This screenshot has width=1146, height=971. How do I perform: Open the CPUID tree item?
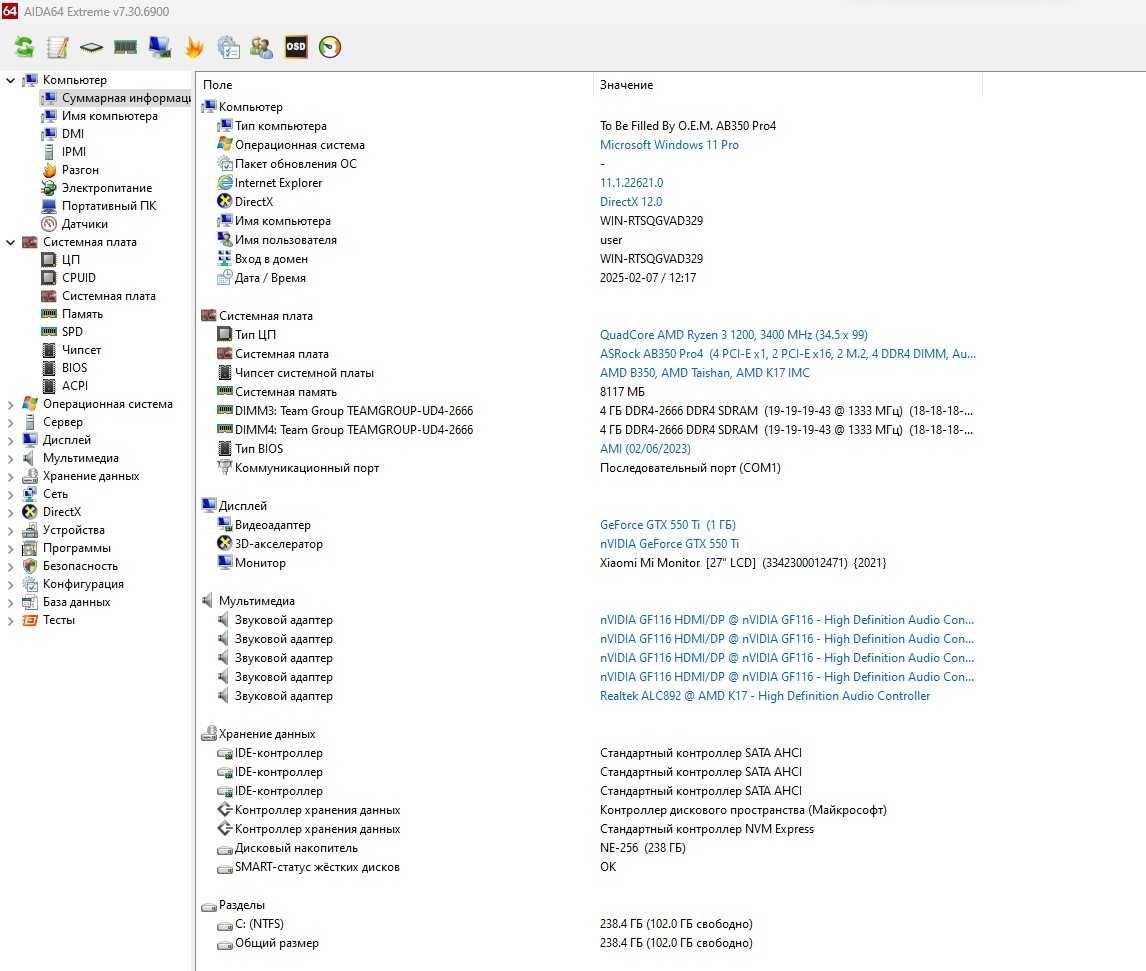coord(79,278)
